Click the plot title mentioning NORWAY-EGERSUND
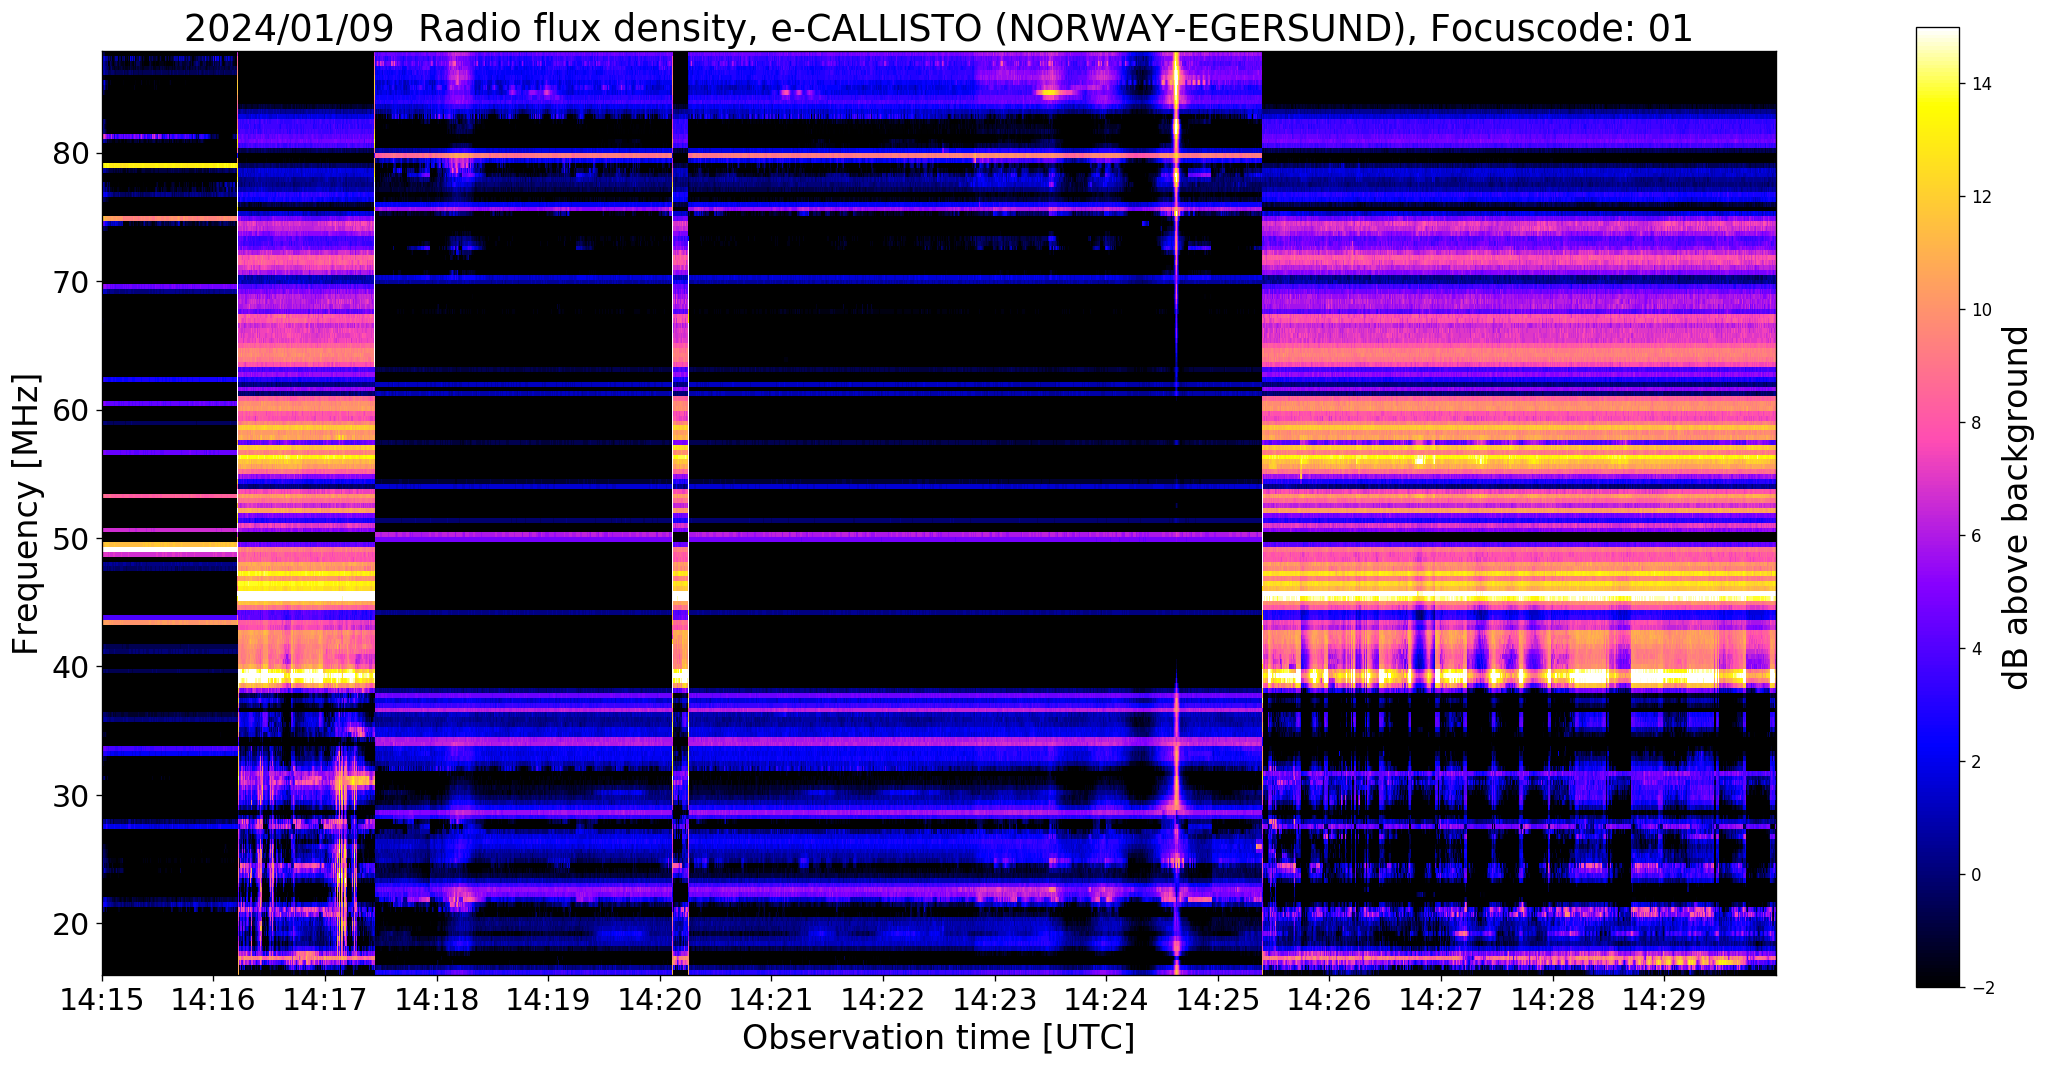Screen dimensions: 2047x1067 click(938, 28)
